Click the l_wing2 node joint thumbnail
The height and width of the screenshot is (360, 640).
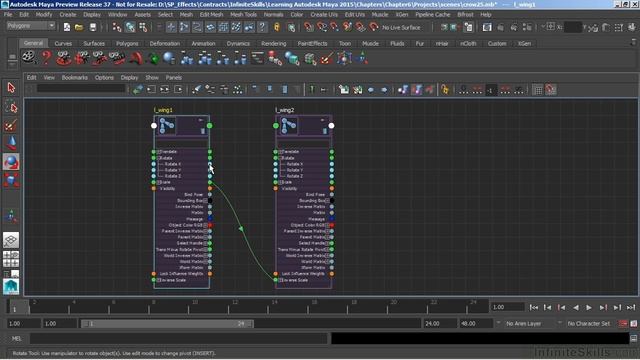tap(289, 125)
